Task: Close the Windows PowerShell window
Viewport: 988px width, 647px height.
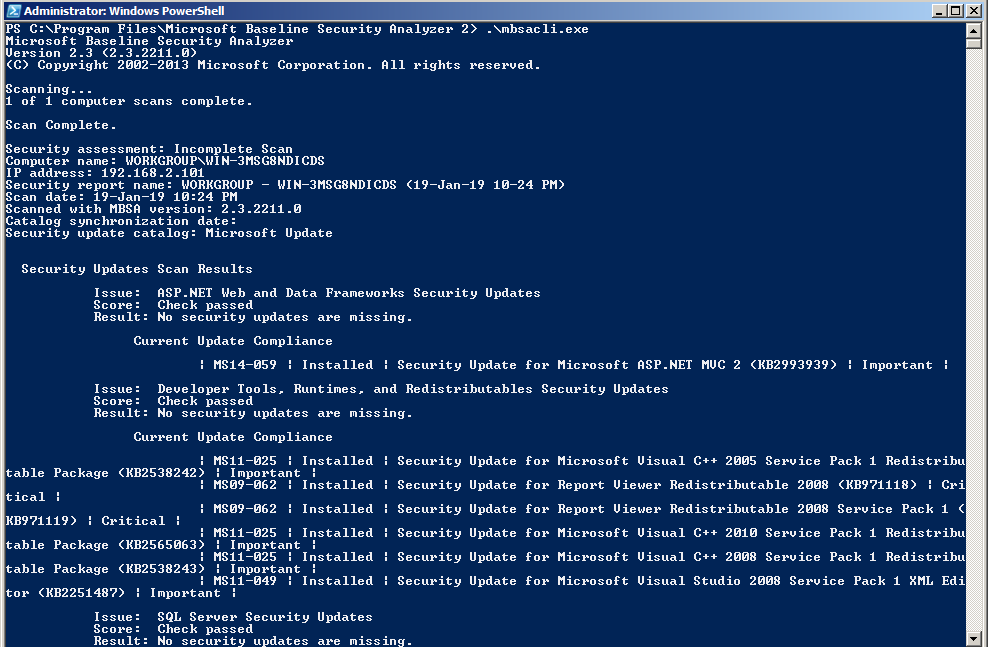Action: 972,11
